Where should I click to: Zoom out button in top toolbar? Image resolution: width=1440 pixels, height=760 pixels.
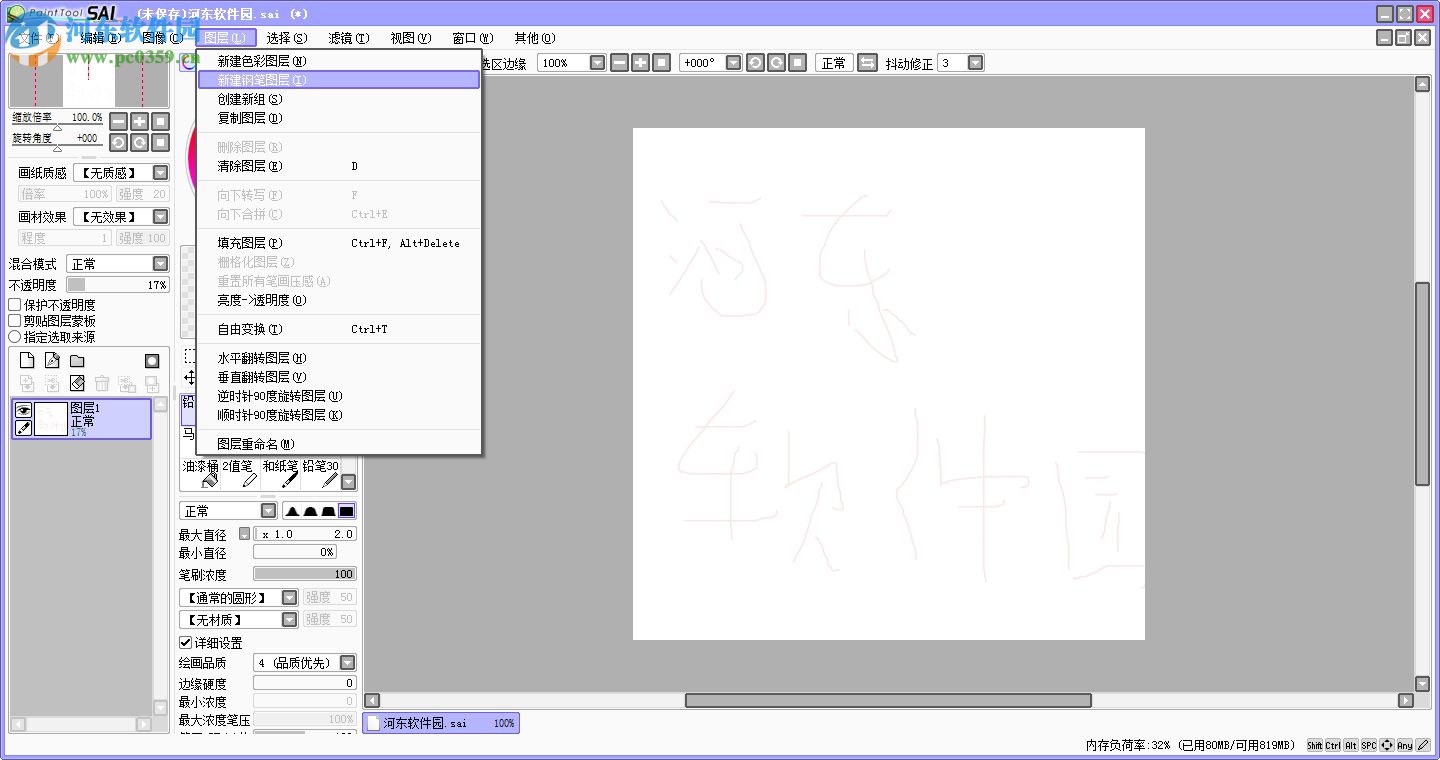tap(620, 62)
